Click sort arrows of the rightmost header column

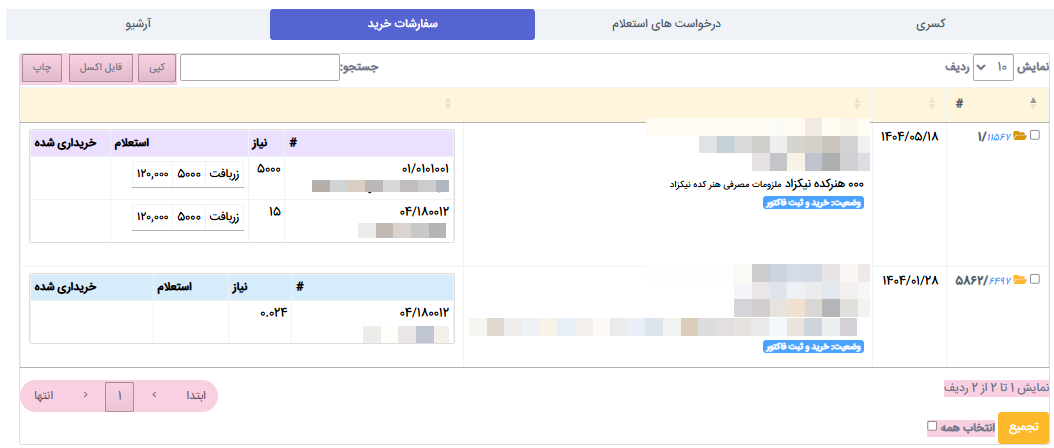pos(1033,103)
